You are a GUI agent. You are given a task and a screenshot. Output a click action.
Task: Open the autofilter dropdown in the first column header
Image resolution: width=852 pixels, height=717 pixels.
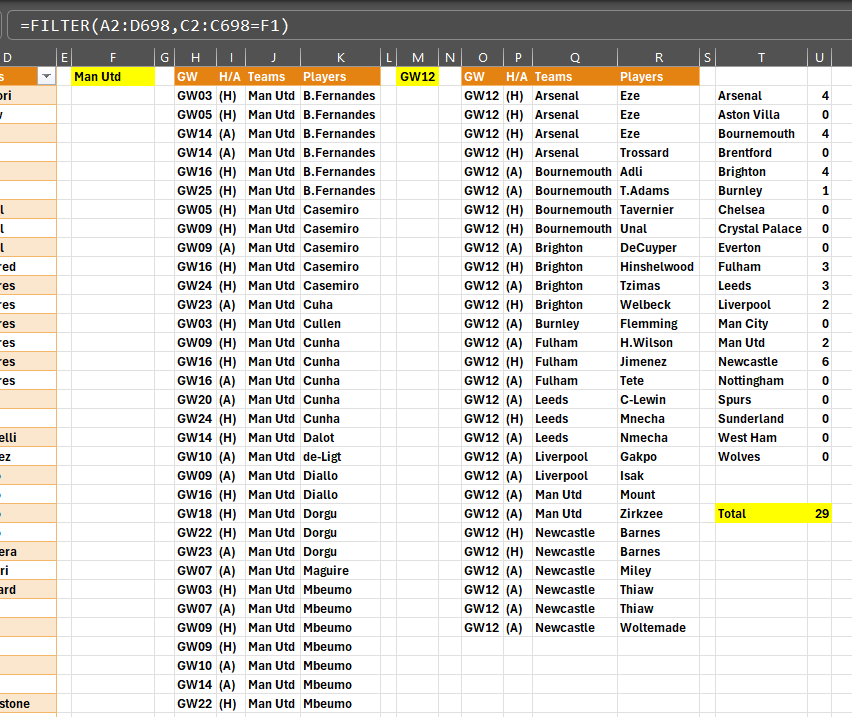(46, 76)
